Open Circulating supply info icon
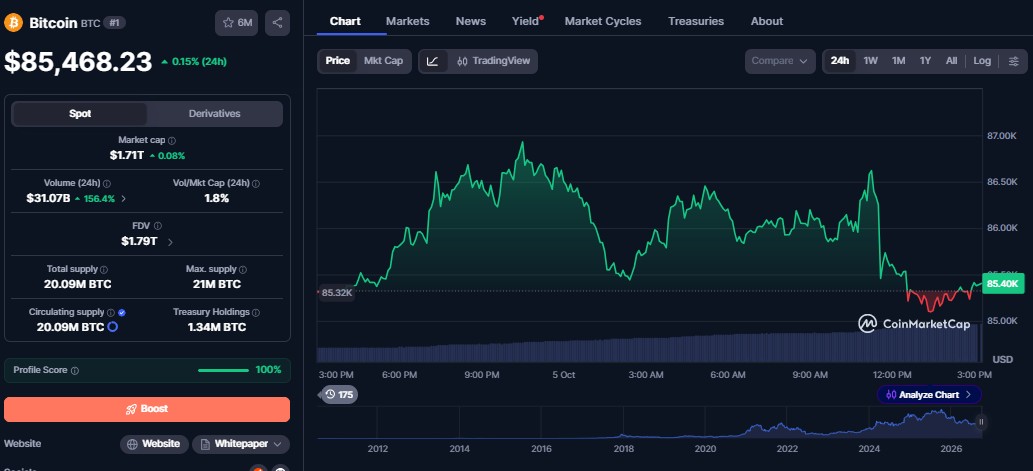 (x=111, y=312)
